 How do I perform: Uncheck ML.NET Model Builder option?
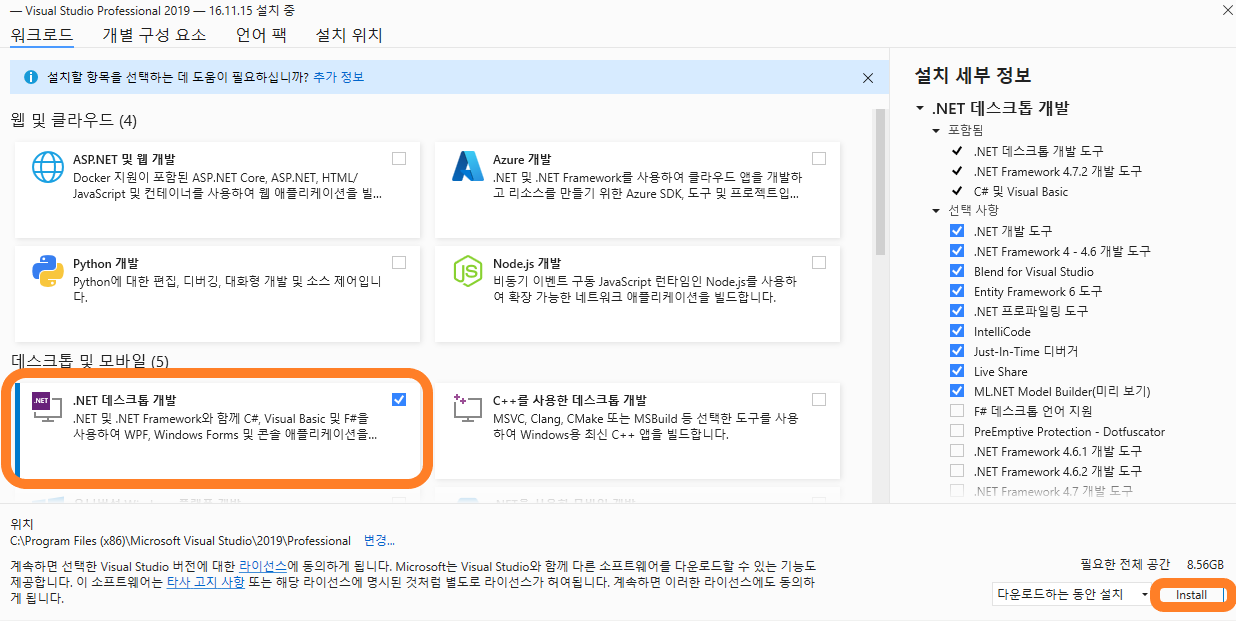point(957,391)
